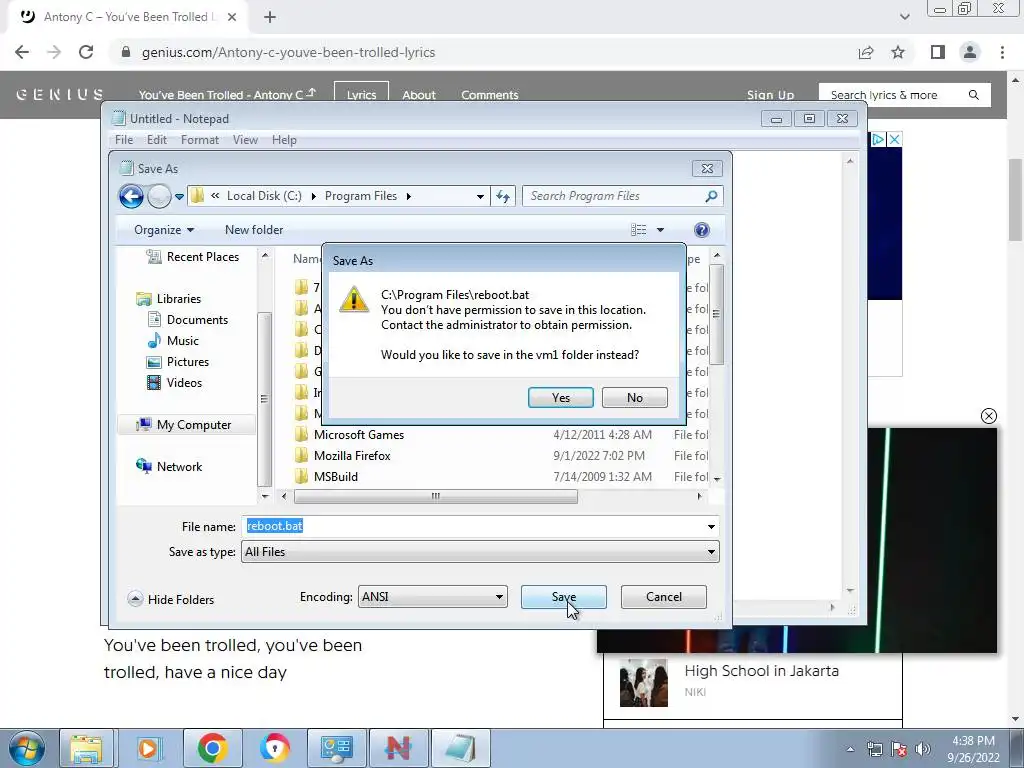The width and height of the screenshot is (1024, 768).
Task: Click New folder in the Save As toolbar
Action: click(254, 230)
